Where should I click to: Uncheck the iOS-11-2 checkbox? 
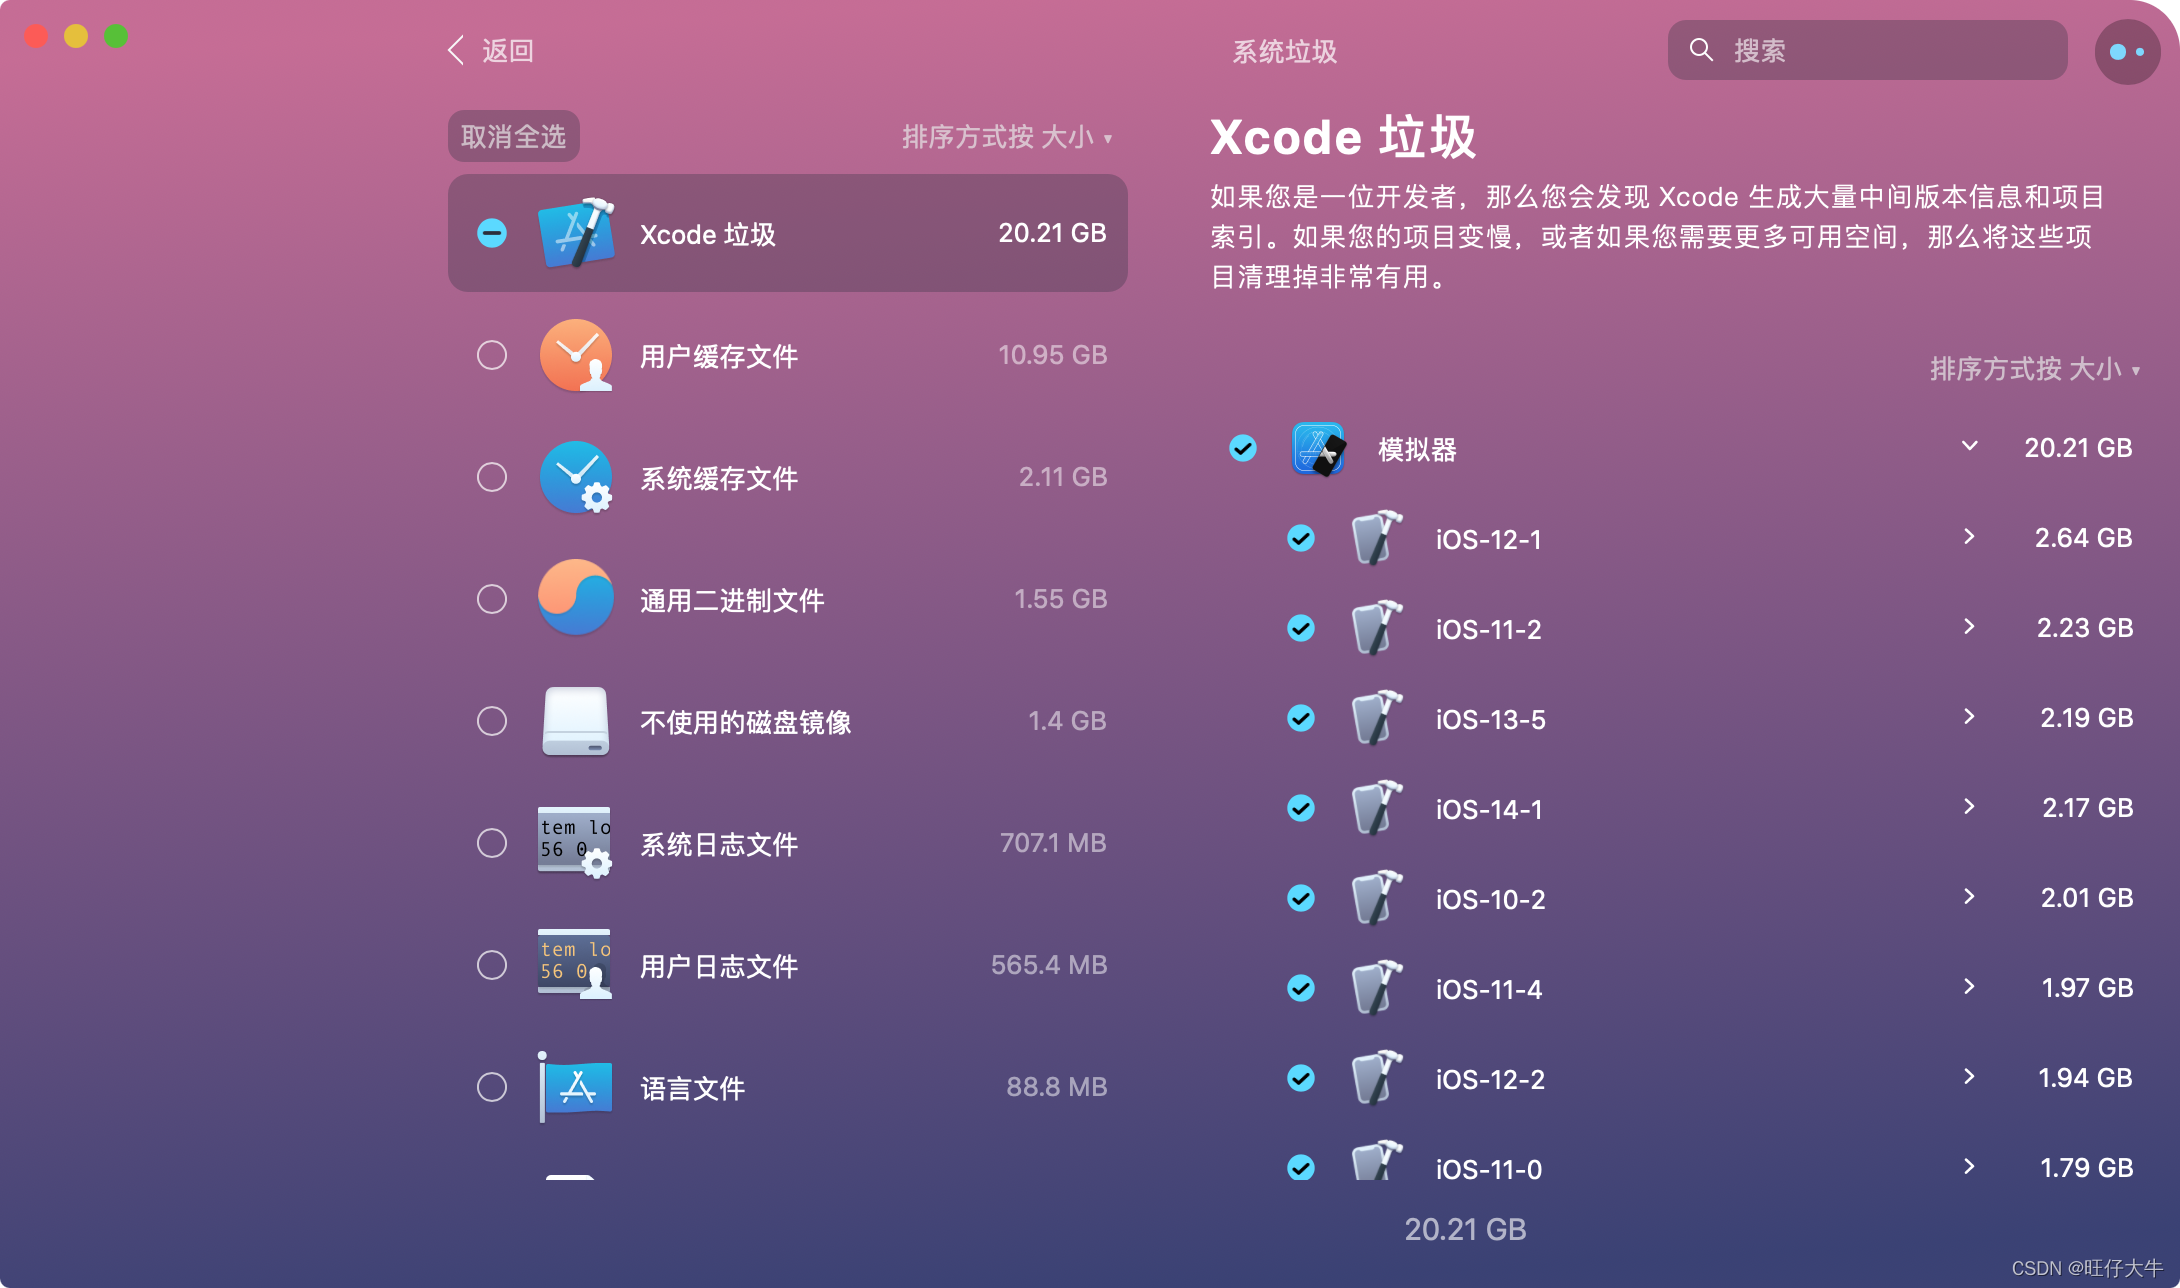[1301, 628]
